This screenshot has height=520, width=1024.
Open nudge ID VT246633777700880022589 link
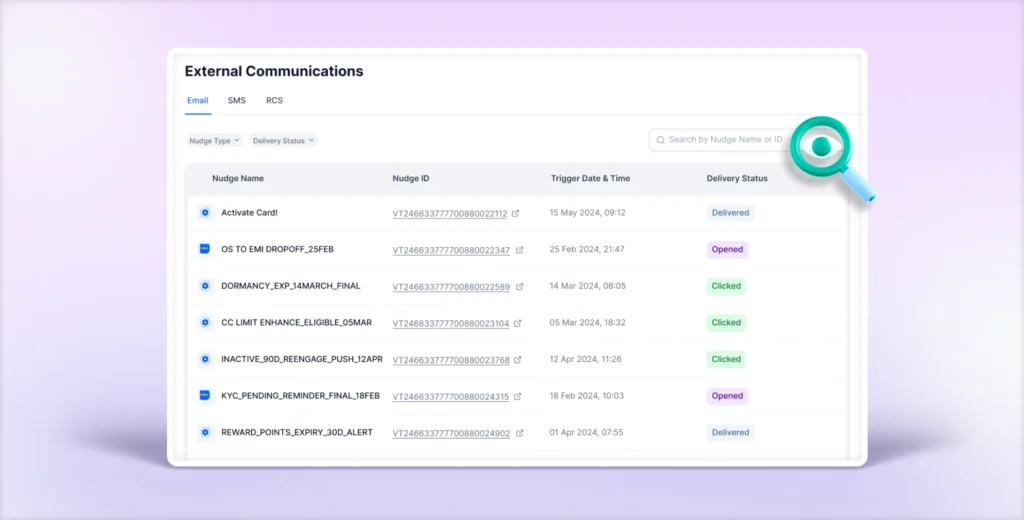(x=451, y=287)
